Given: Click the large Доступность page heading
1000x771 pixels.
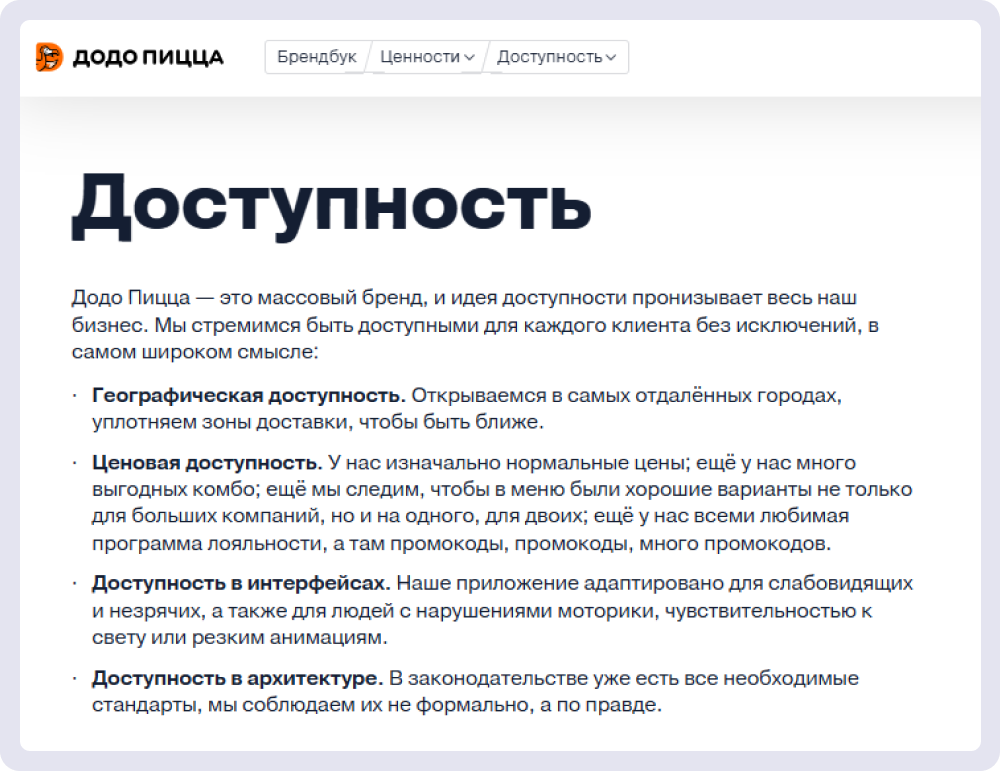Looking at the screenshot, I should click(x=331, y=203).
